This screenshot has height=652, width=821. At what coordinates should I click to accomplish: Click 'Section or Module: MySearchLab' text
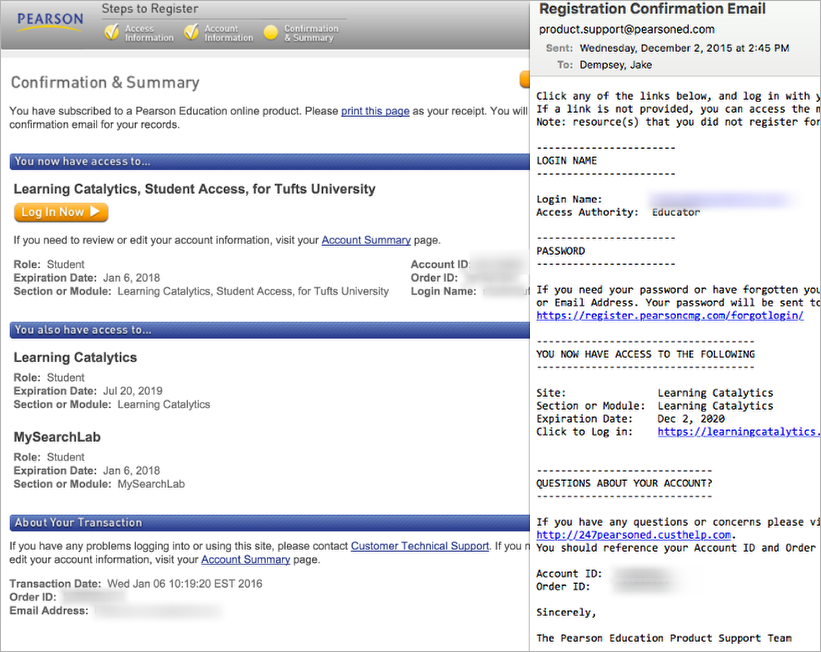(x=99, y=484)
